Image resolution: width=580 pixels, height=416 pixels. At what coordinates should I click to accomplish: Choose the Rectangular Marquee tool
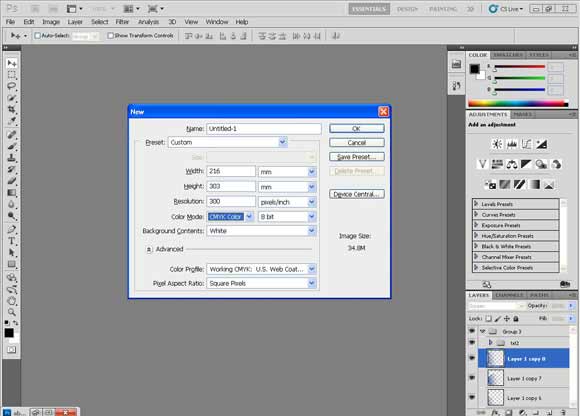(11, 75)
